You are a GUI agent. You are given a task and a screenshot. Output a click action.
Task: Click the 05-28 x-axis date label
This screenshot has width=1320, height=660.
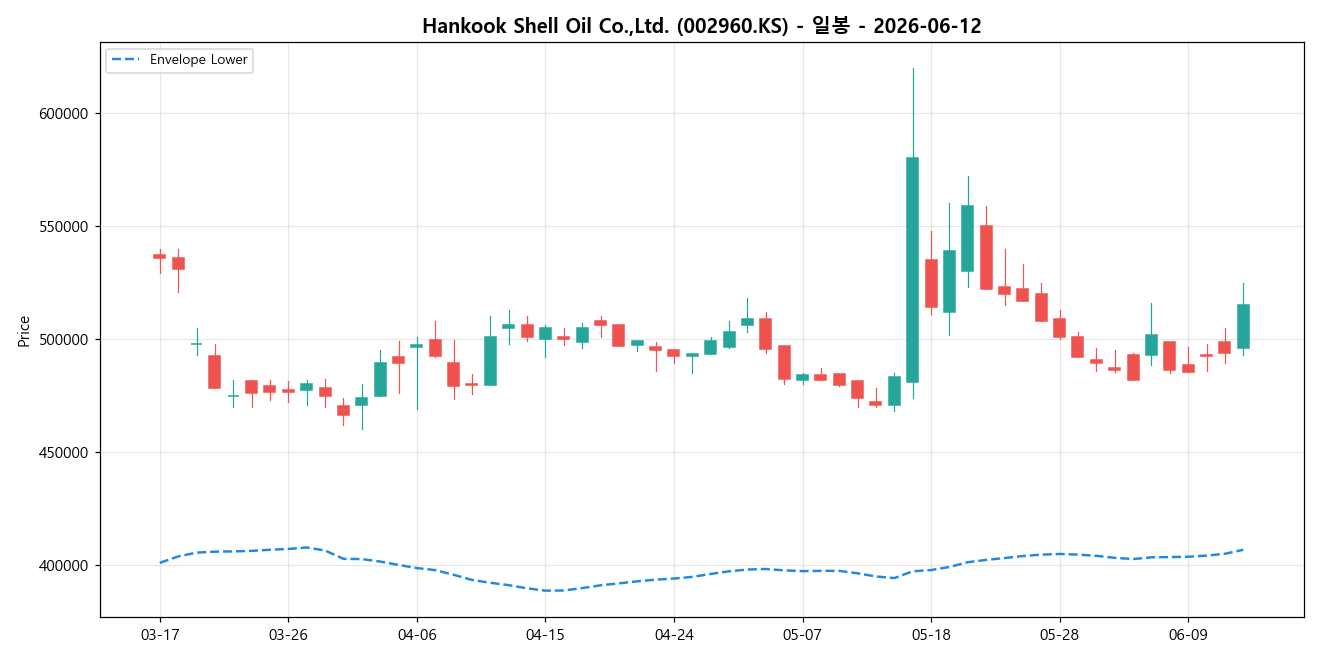[1059, 635]
